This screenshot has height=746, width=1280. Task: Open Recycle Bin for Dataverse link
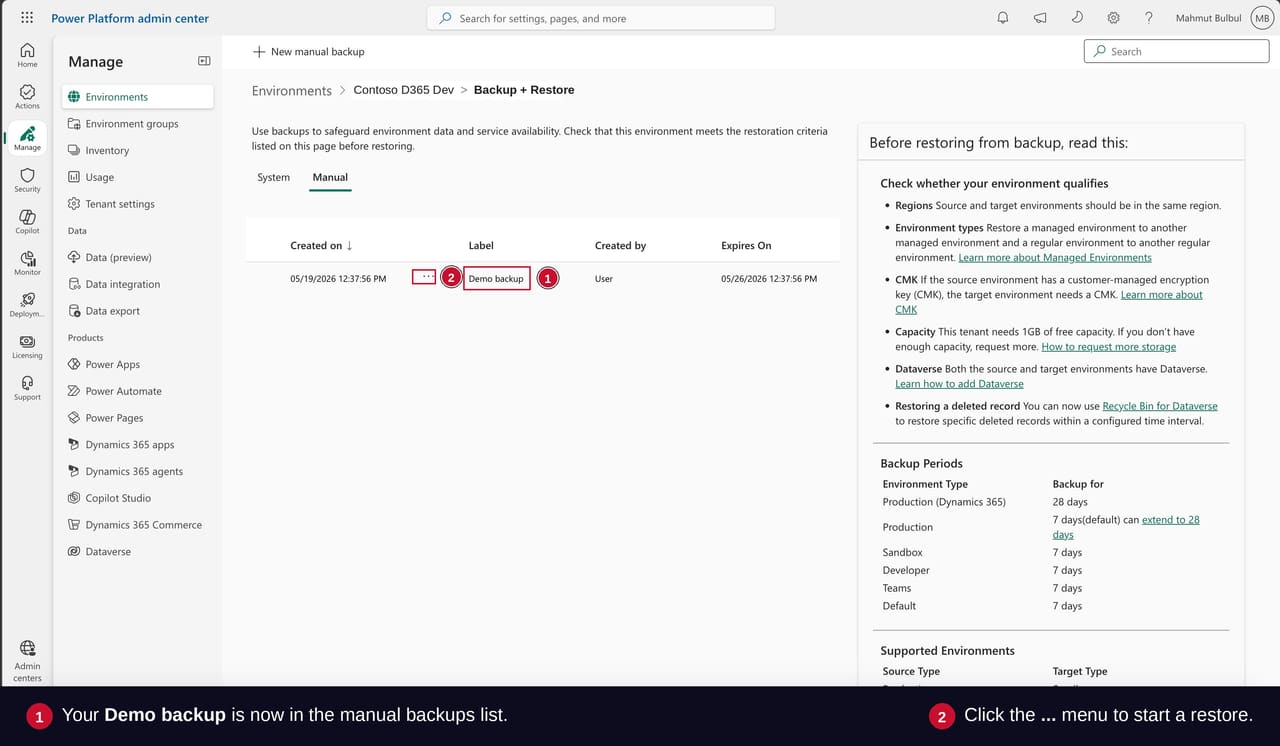(1160, 406)
